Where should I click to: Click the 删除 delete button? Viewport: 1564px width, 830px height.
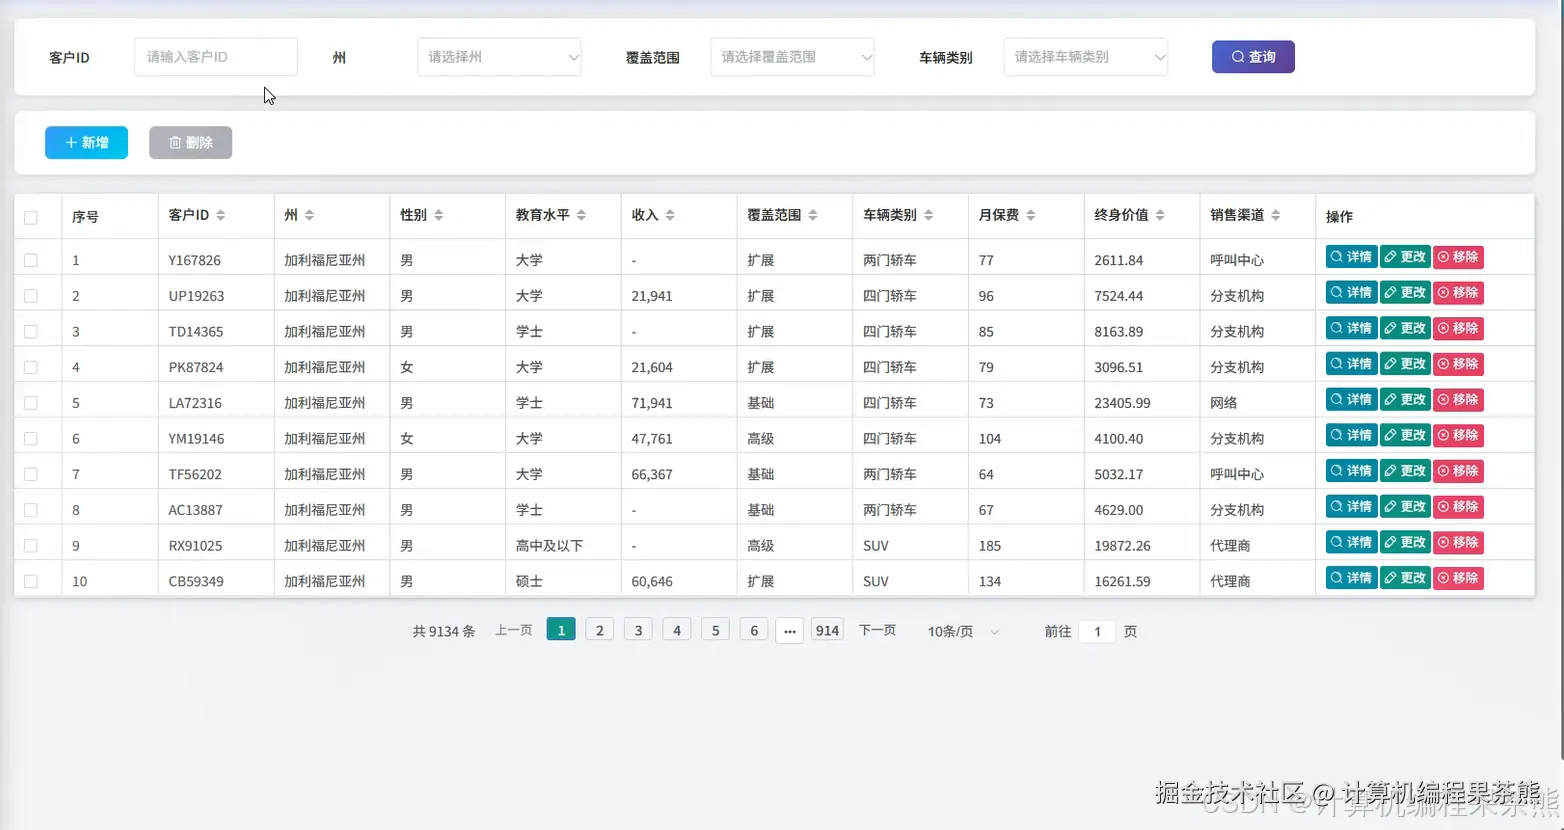point(190,143)
